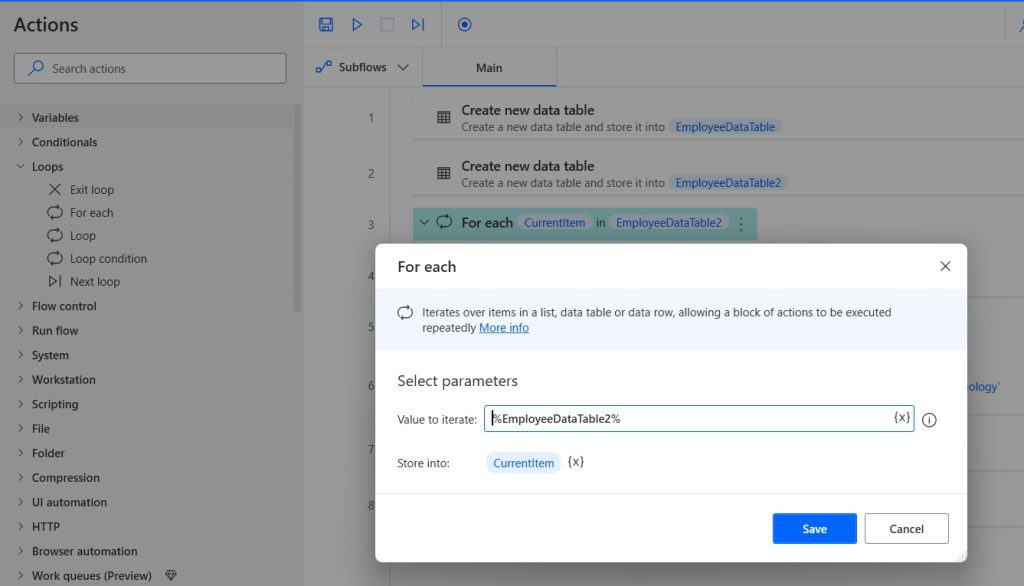
Task: Click the Exit loop X icon
Action: click(55, 189)
